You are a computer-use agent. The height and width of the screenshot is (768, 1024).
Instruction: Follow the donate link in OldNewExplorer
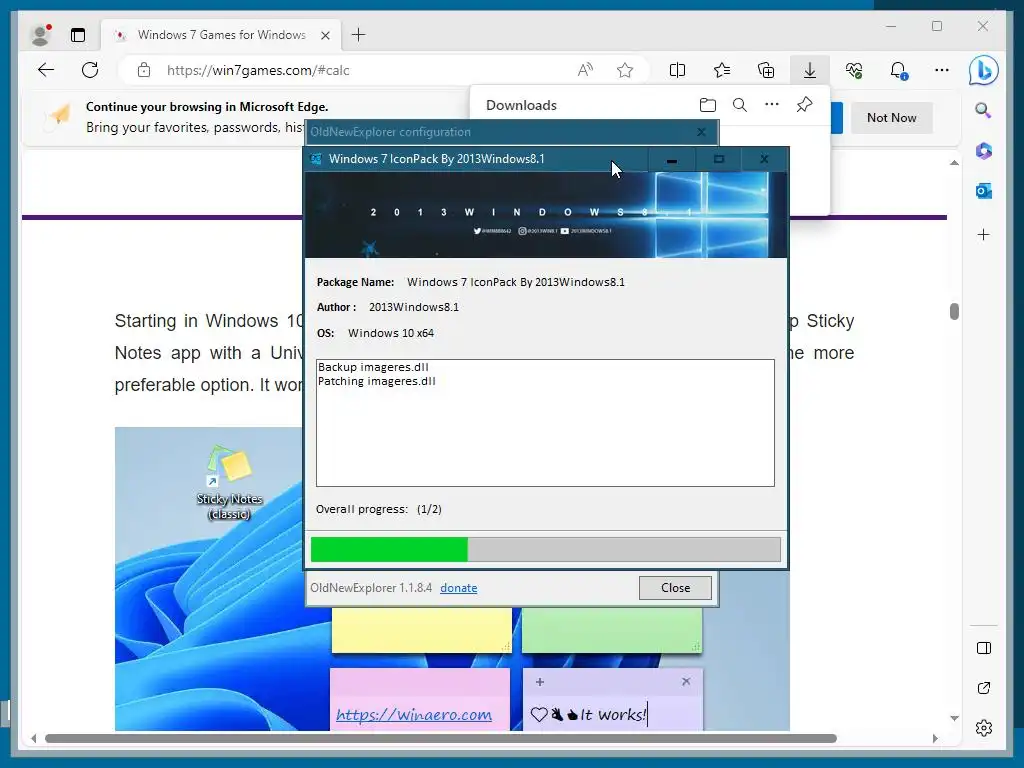tap(458, 588)
